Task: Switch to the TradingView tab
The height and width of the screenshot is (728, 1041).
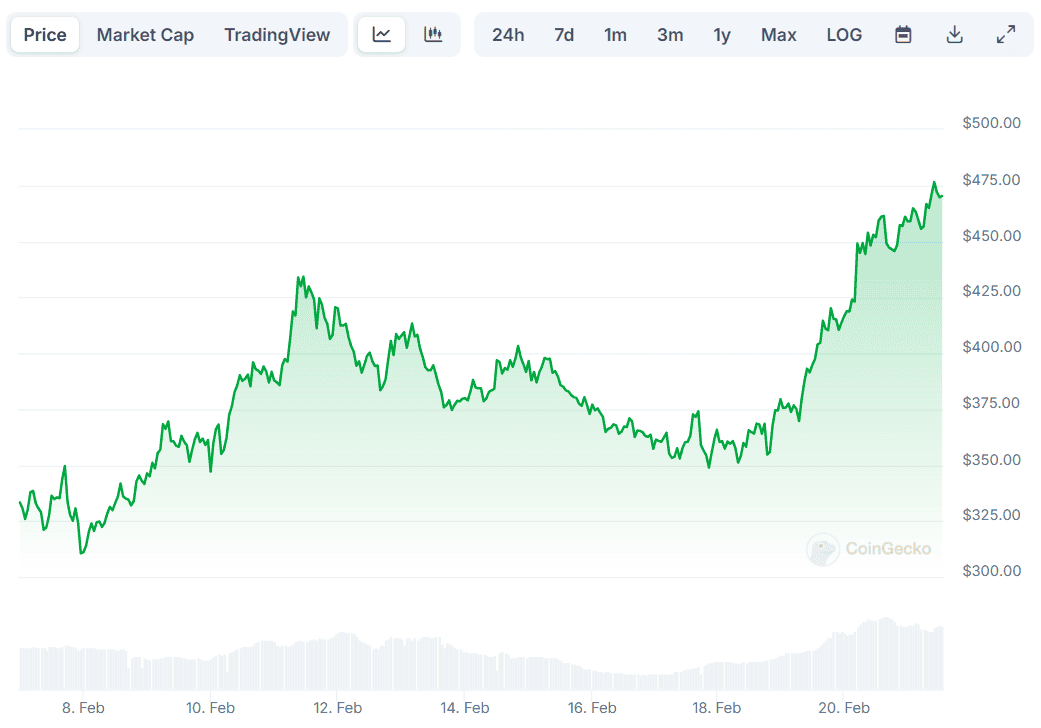Action: (x=277, y=35)
